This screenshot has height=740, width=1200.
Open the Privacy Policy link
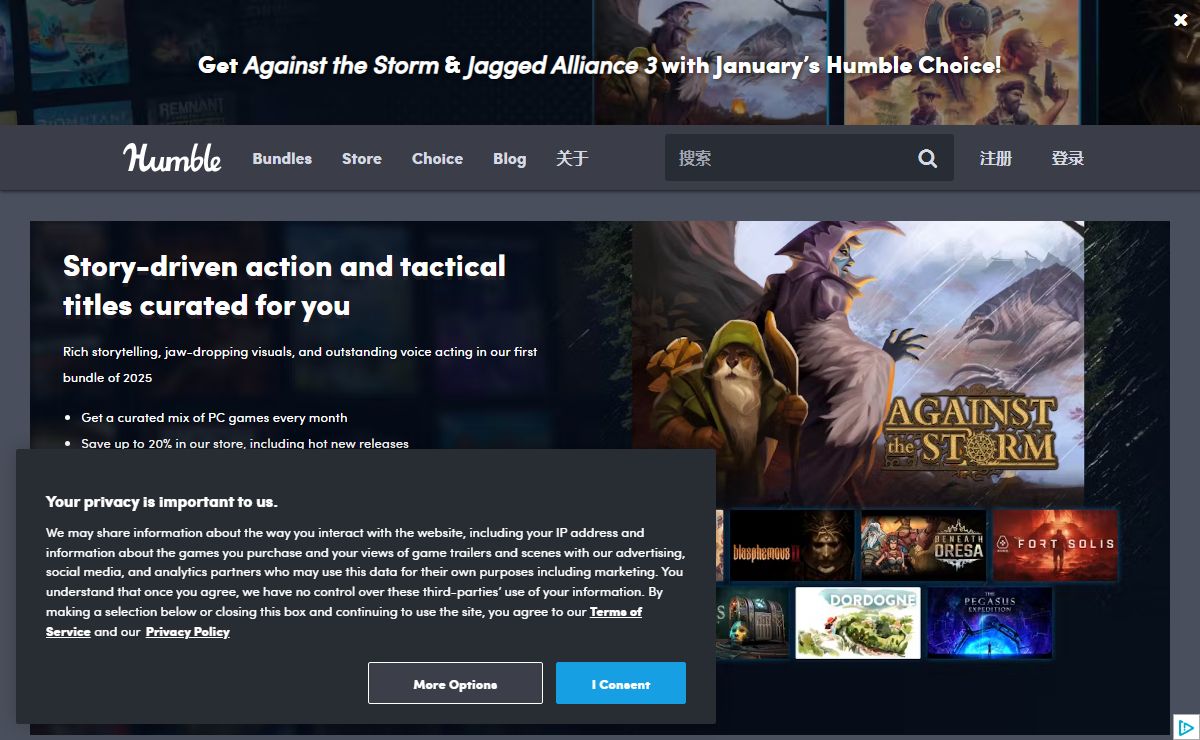188,631
